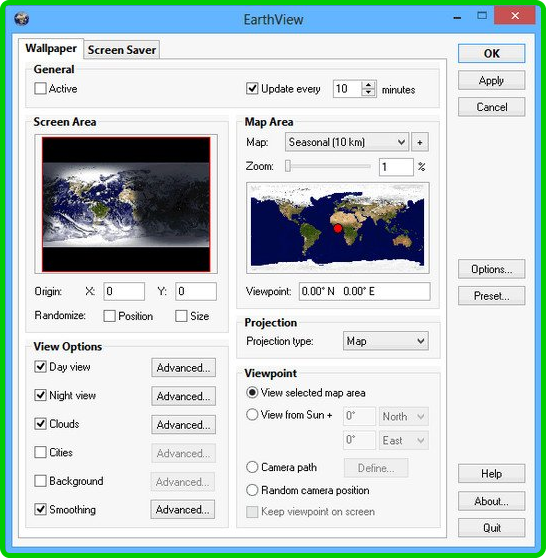This screenshot has width=546, height=558.
Task: Enable the Background checkbox
Action: 40,481
